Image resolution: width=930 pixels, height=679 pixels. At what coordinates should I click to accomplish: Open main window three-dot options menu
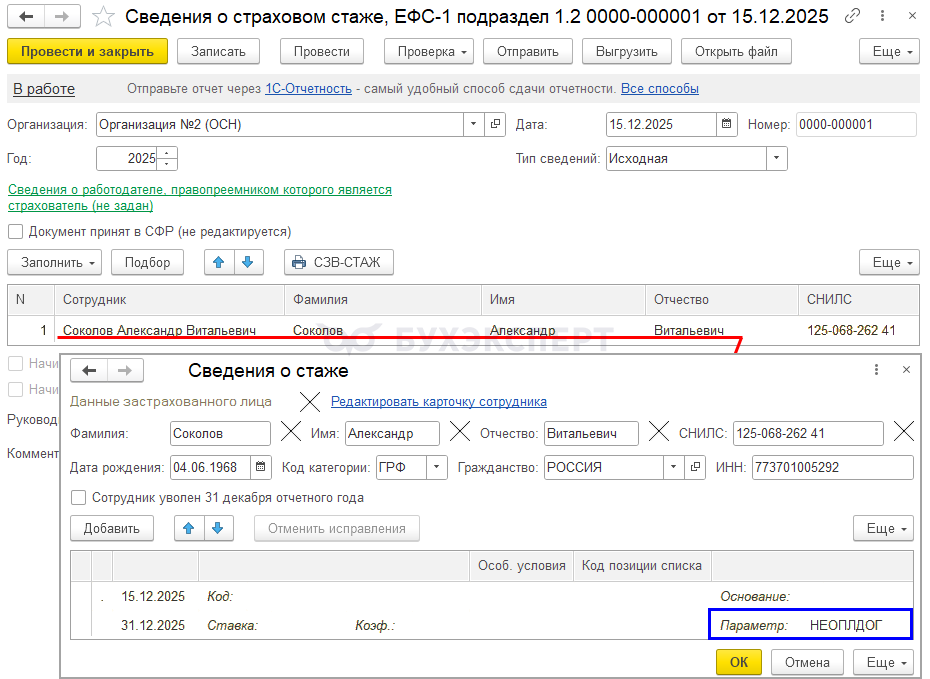click(883, 17)
